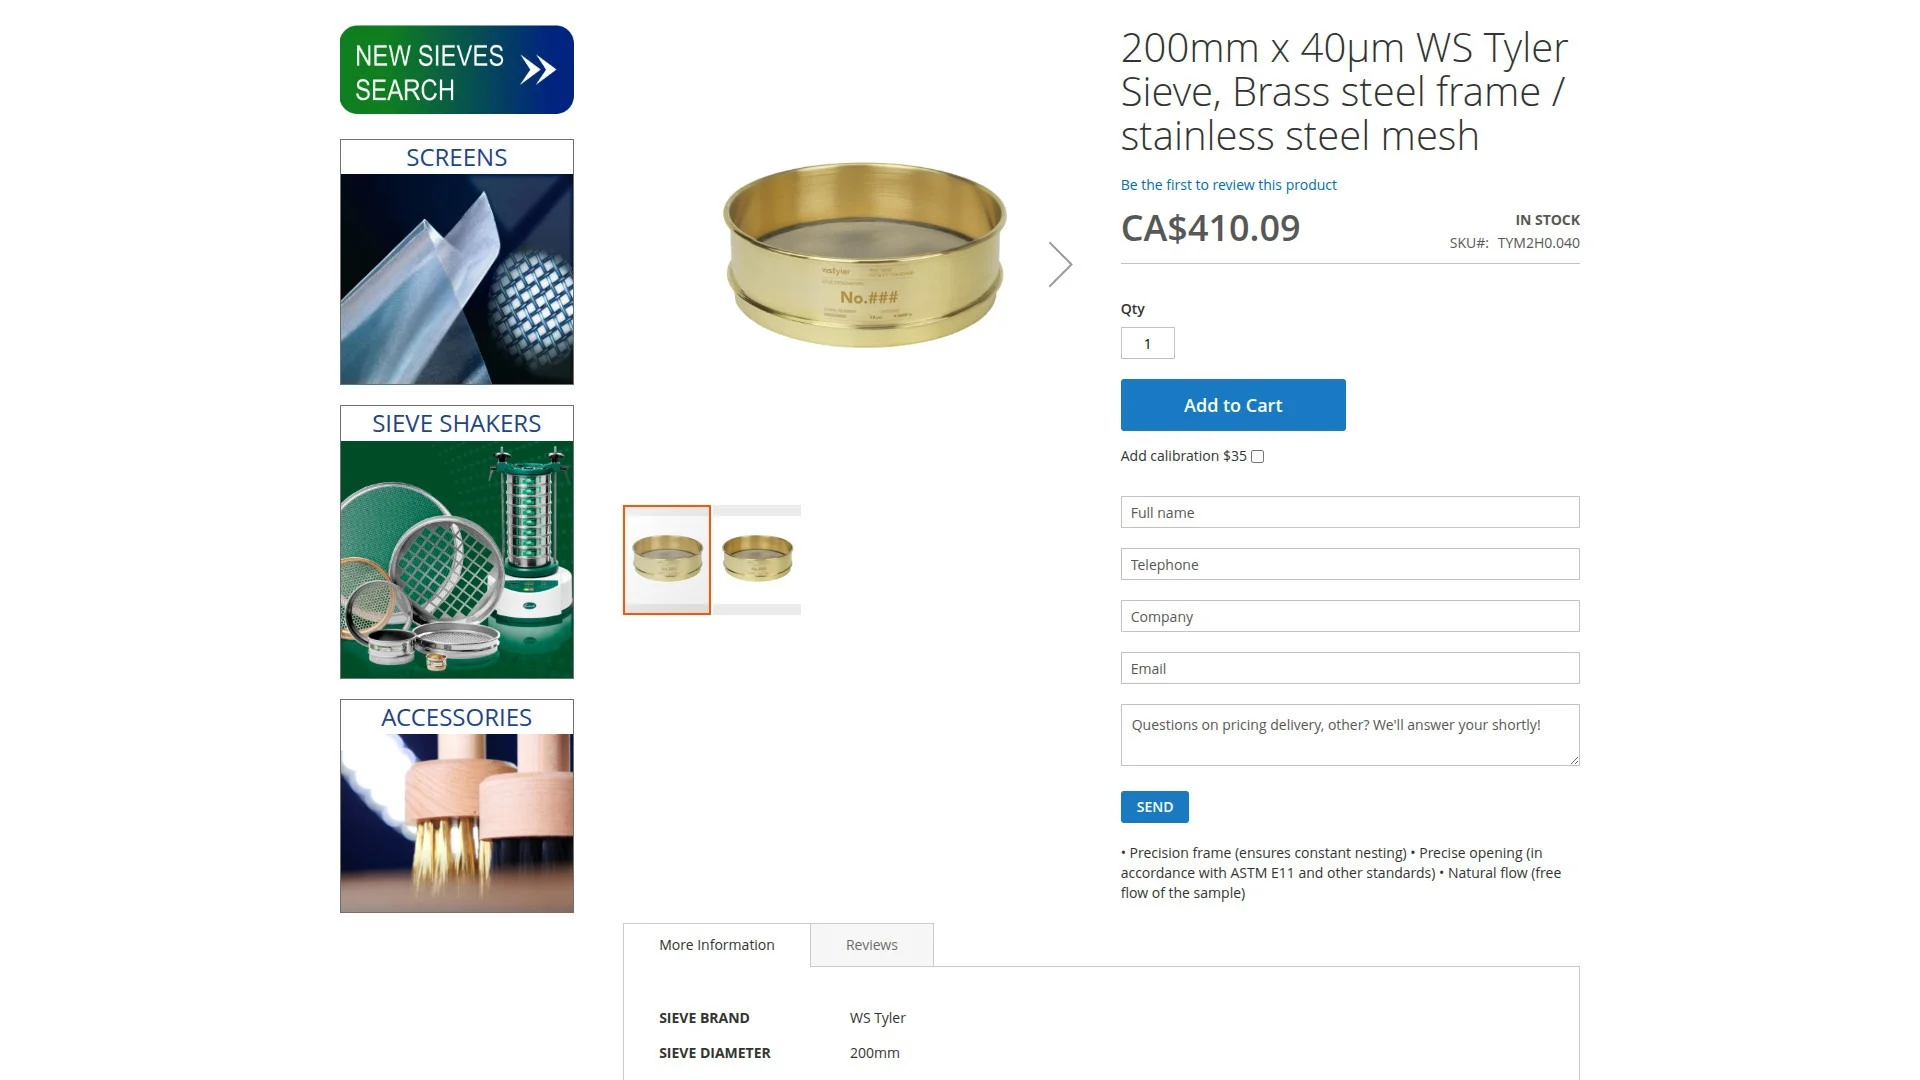The width and height of the screenshot is (1920, 1080).
Task: Open the Screens category image
Action: [x=457, y=279]
